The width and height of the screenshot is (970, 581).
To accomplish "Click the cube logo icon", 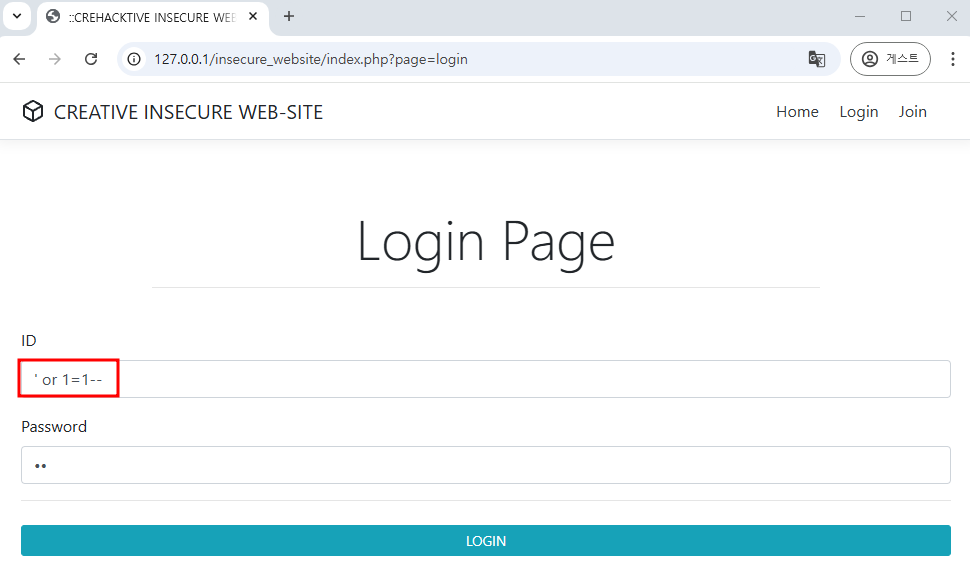I will 33,111.
